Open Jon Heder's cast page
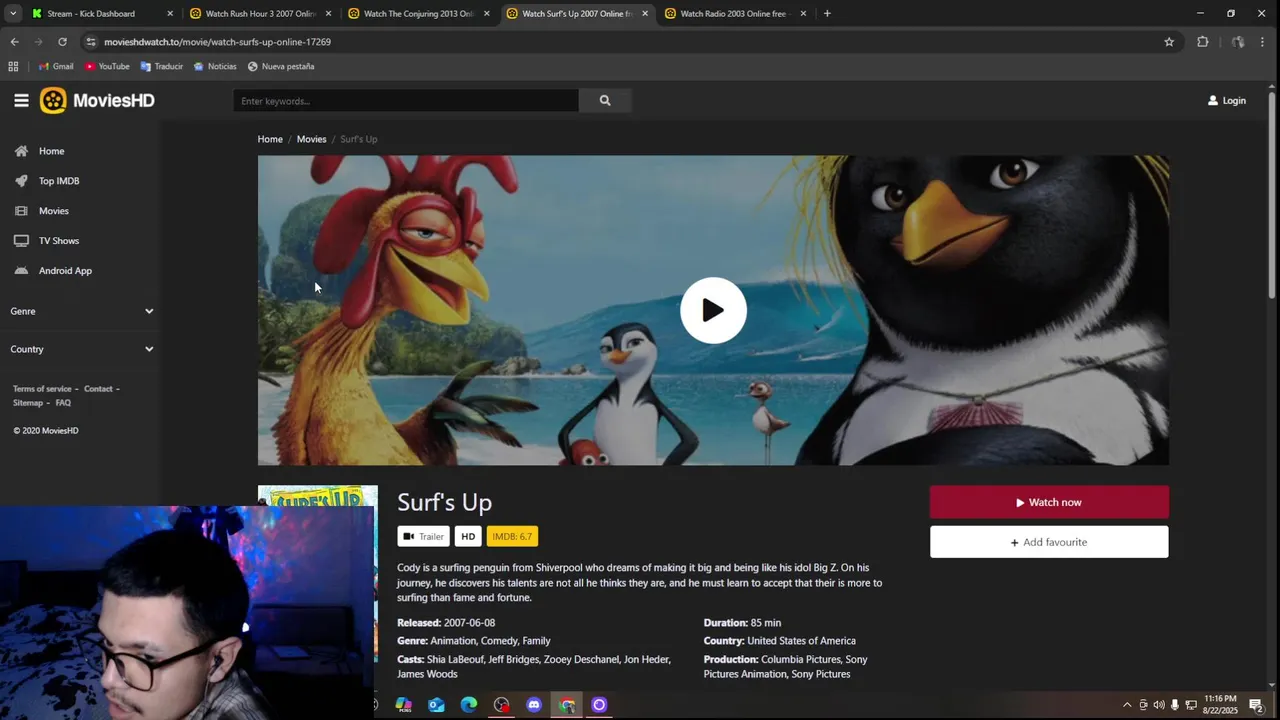The width and height of the screenshot is (1280, 720). click(647, 660)
